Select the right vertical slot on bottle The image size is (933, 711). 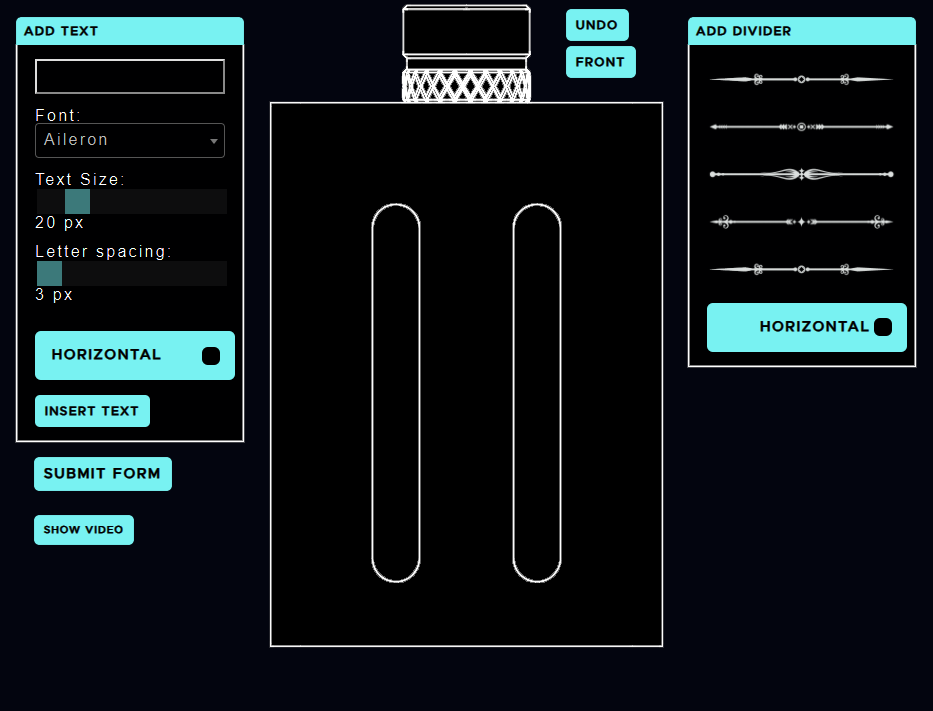click(537, 392)
